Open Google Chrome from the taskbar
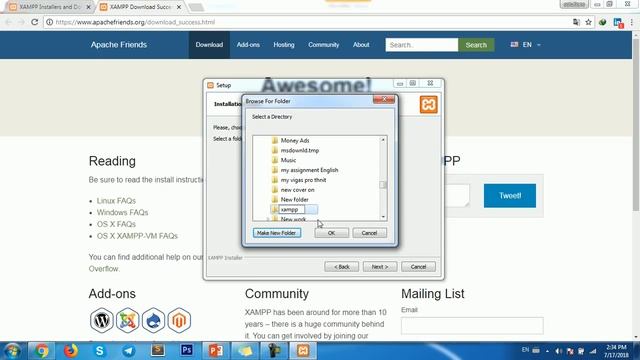This screenshot has width=640, height=360. pyautogui.click(x=41, y=351)
